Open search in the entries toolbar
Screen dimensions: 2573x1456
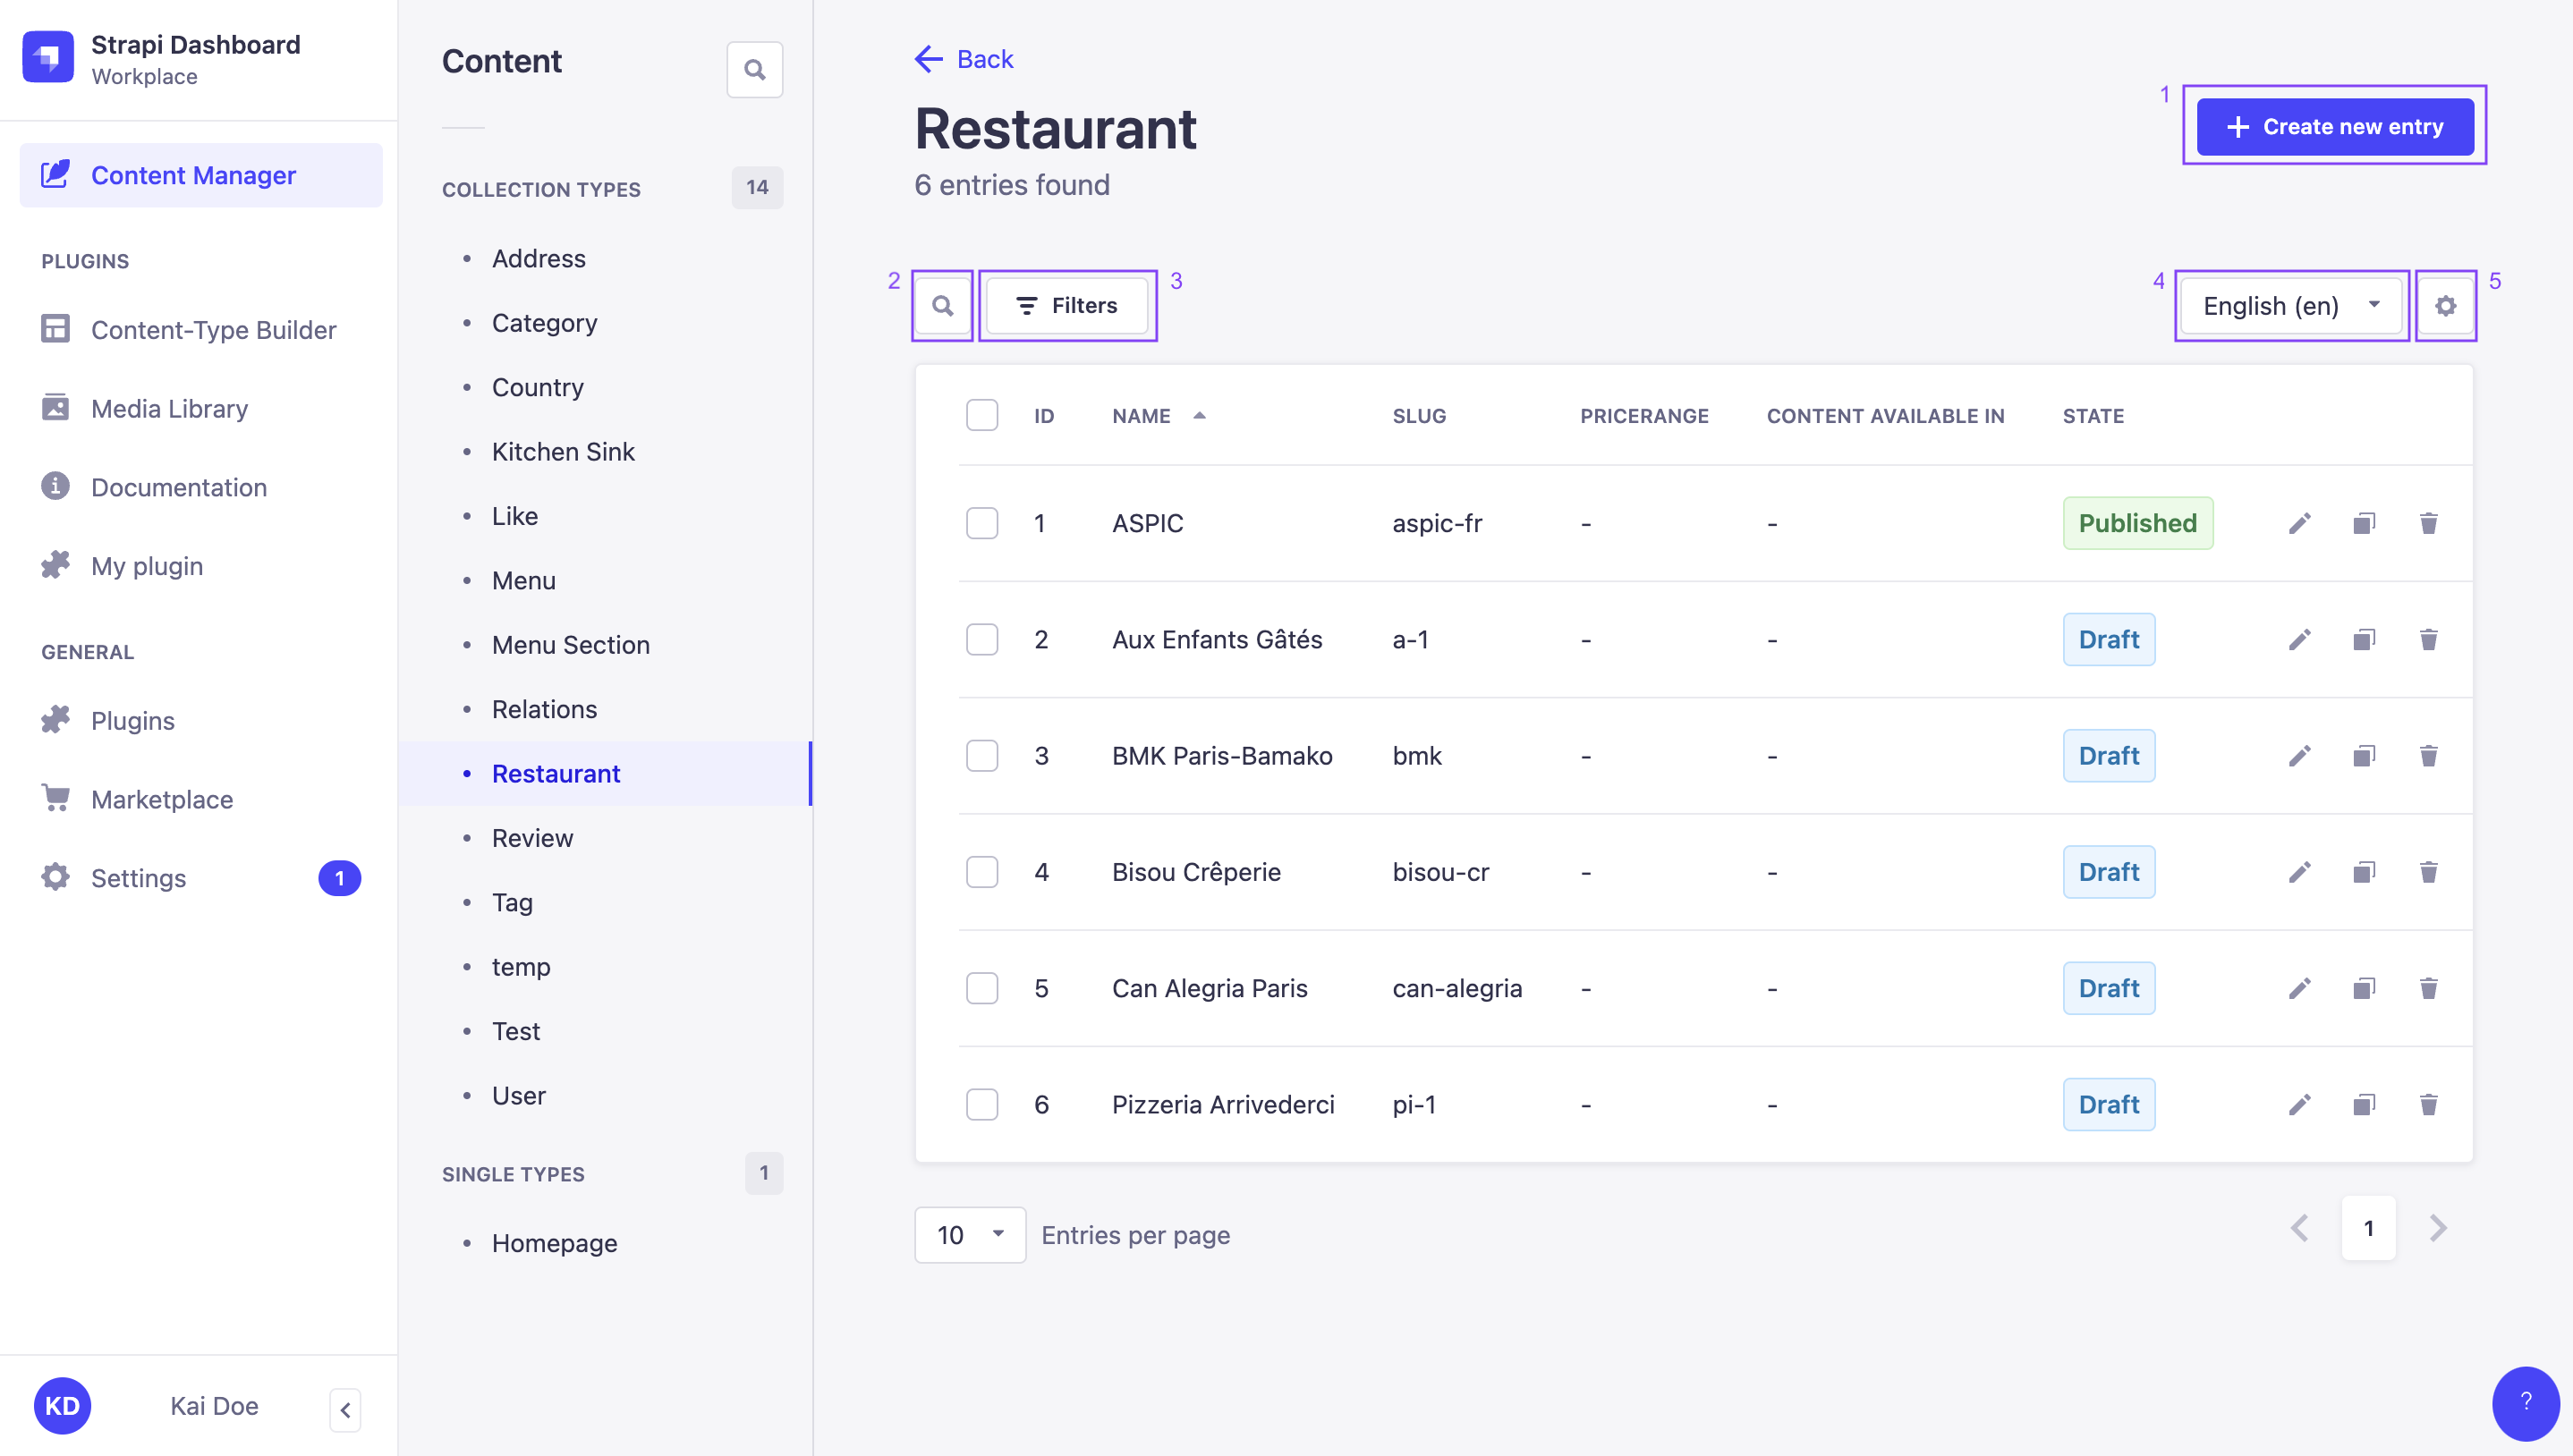[941, 305]
